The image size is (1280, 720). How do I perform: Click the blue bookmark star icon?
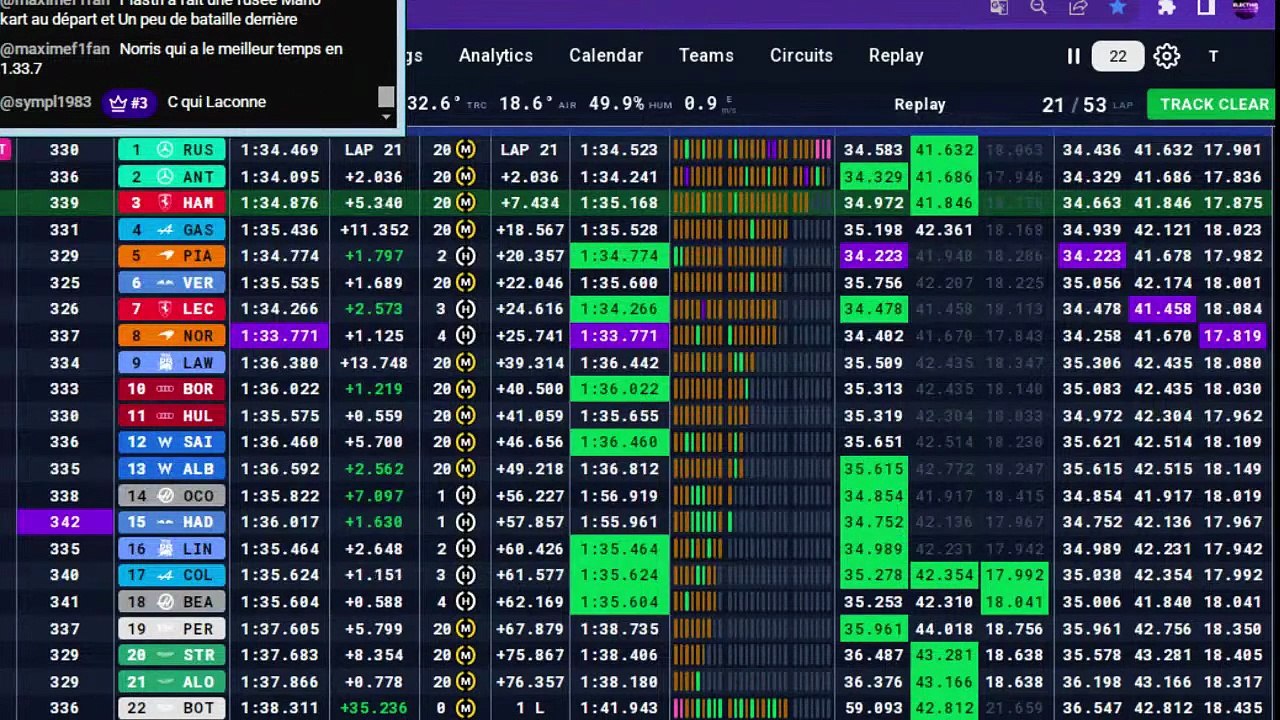click(x=1118, y=8)
